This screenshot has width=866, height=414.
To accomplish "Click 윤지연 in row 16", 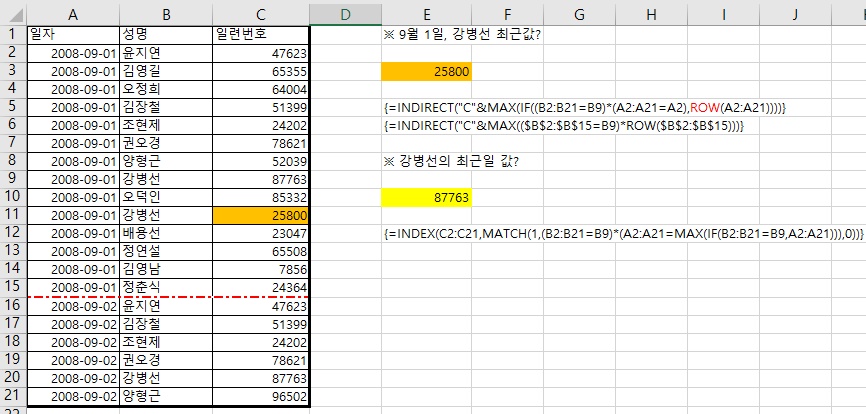I will (165, 305).
